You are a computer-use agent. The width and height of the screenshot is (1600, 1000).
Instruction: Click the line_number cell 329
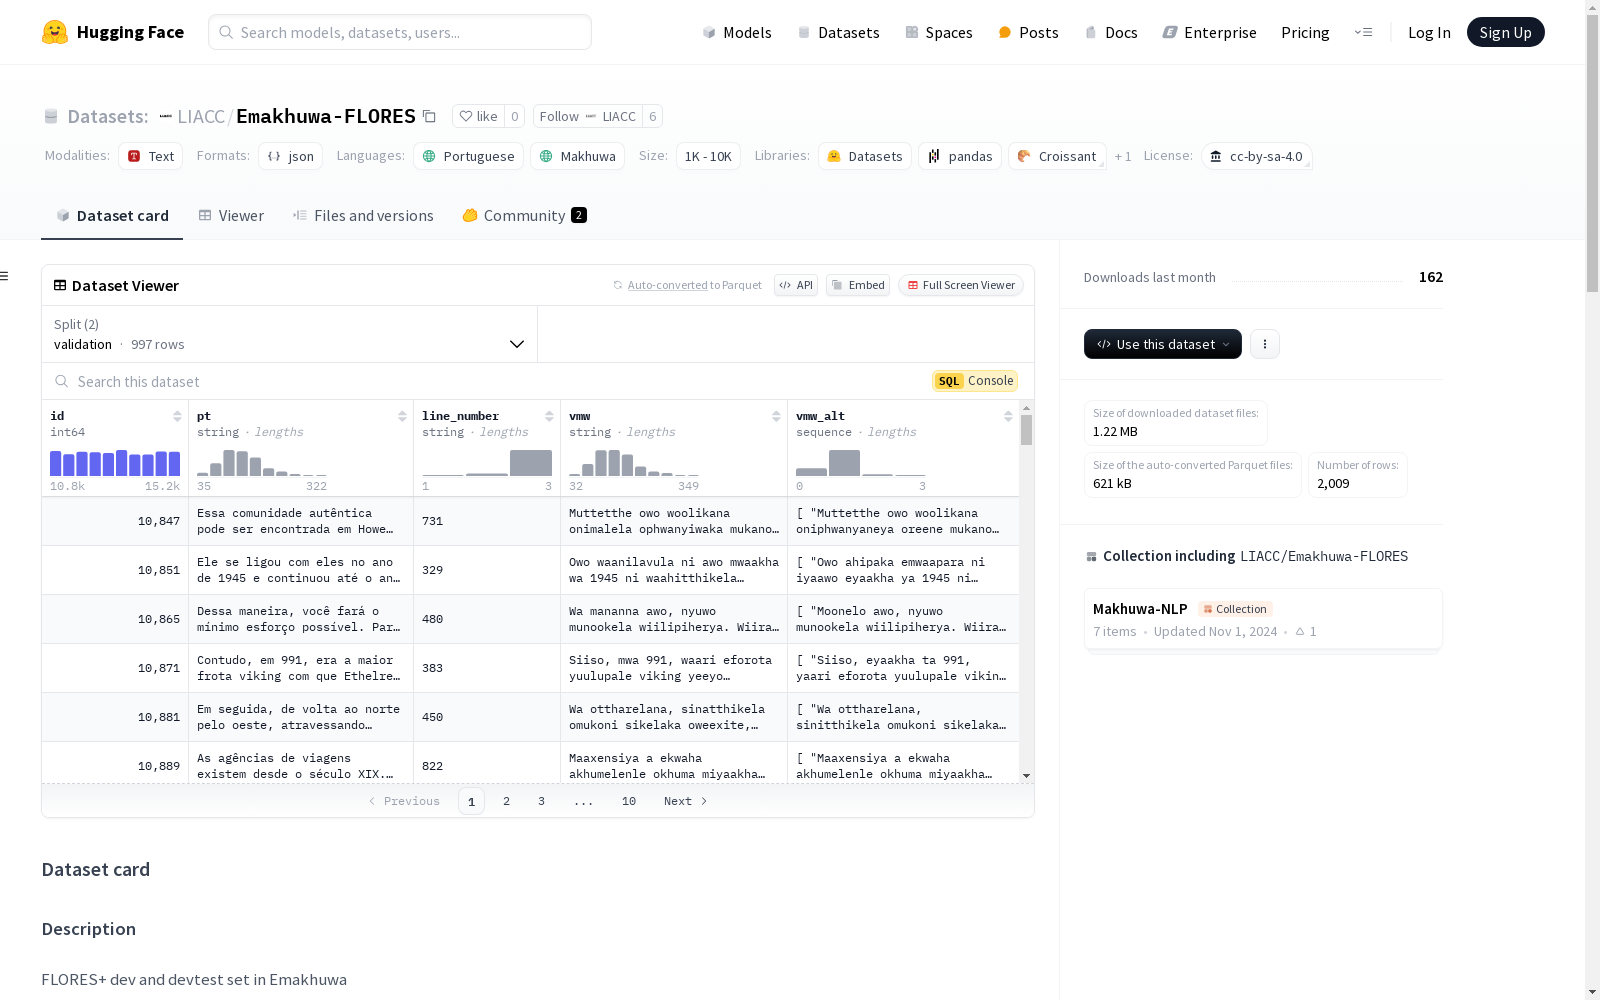(x=487, y=570)
